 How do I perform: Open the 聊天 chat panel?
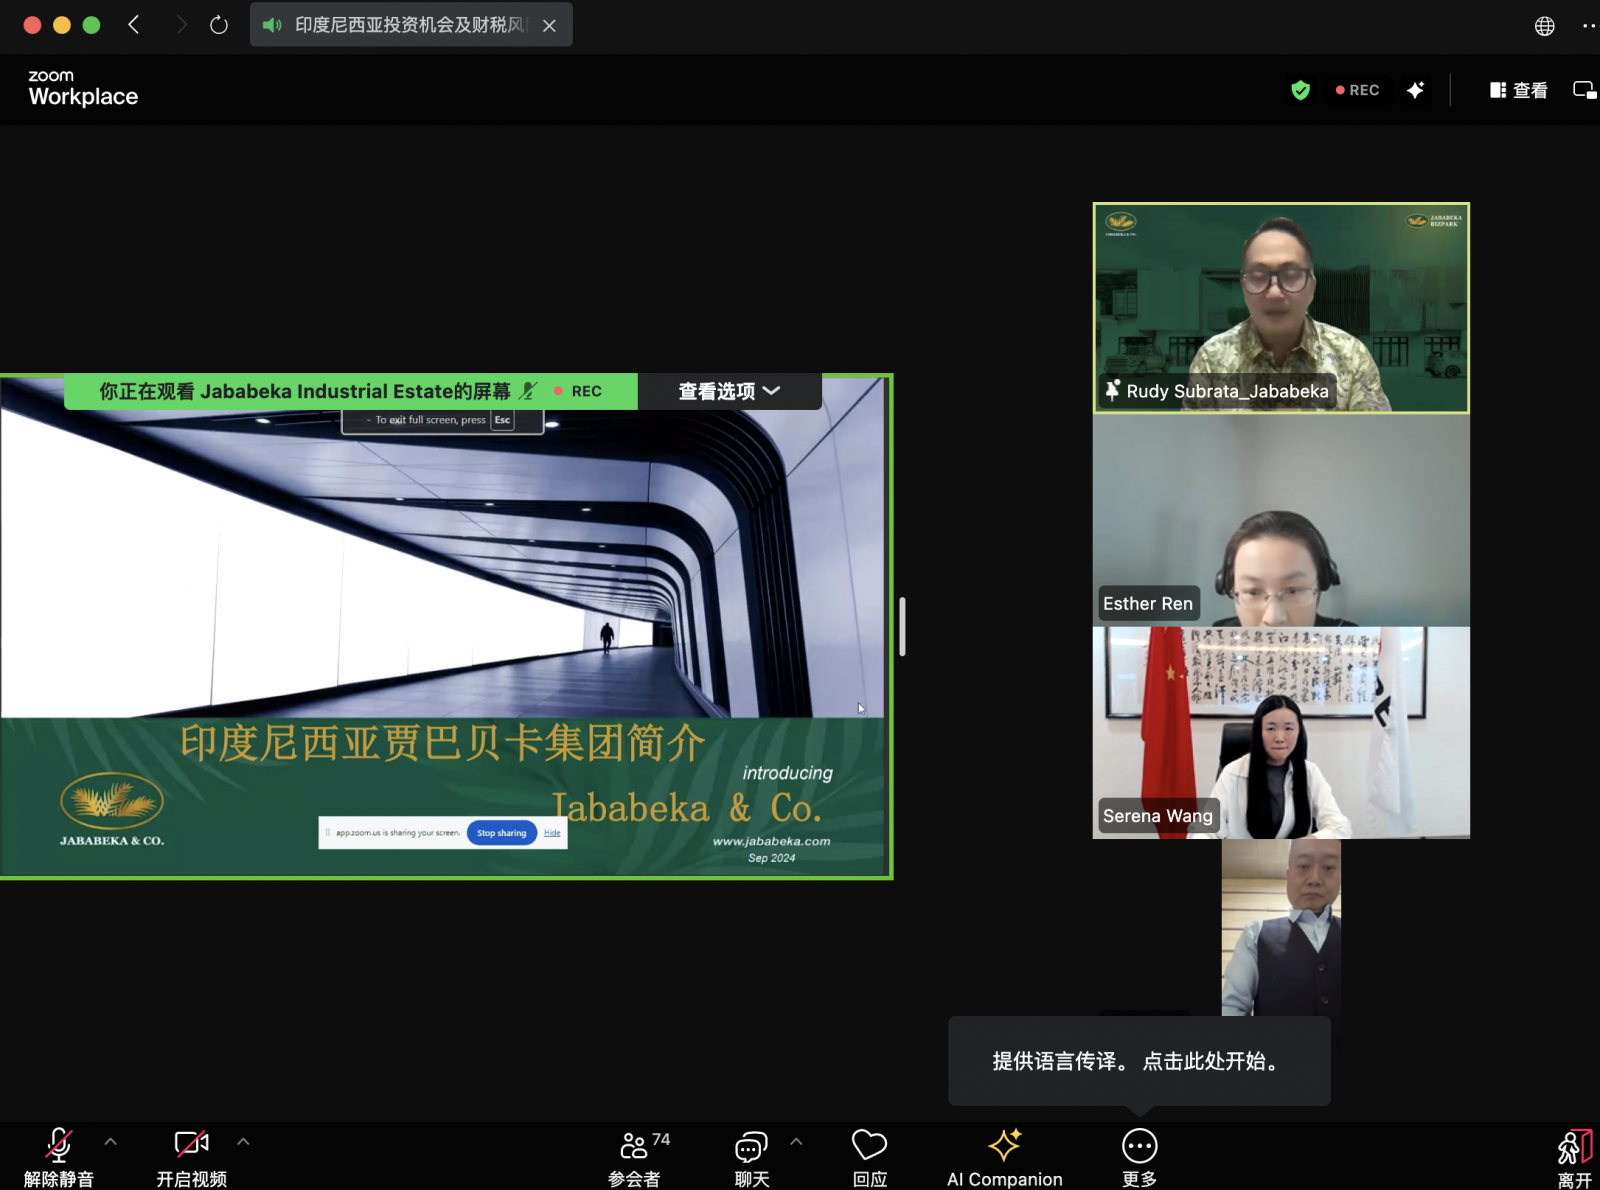[x=752, y=1157]
